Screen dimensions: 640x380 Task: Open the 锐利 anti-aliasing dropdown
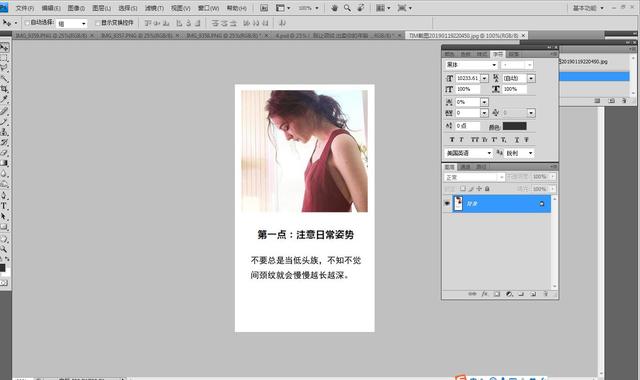(519, 153)
